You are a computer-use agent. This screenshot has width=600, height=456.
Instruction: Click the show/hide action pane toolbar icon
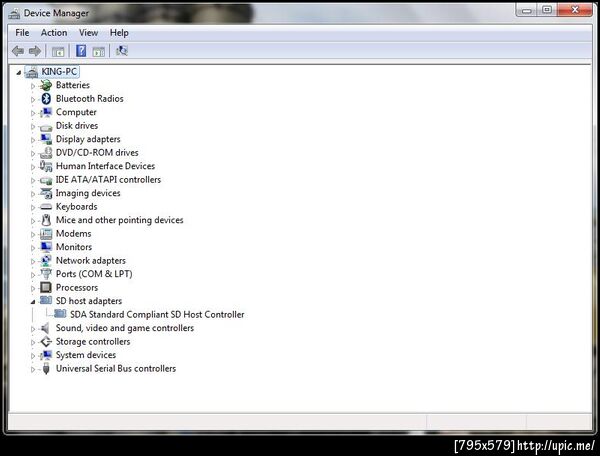pyautogui.click(x=99, y=51)
